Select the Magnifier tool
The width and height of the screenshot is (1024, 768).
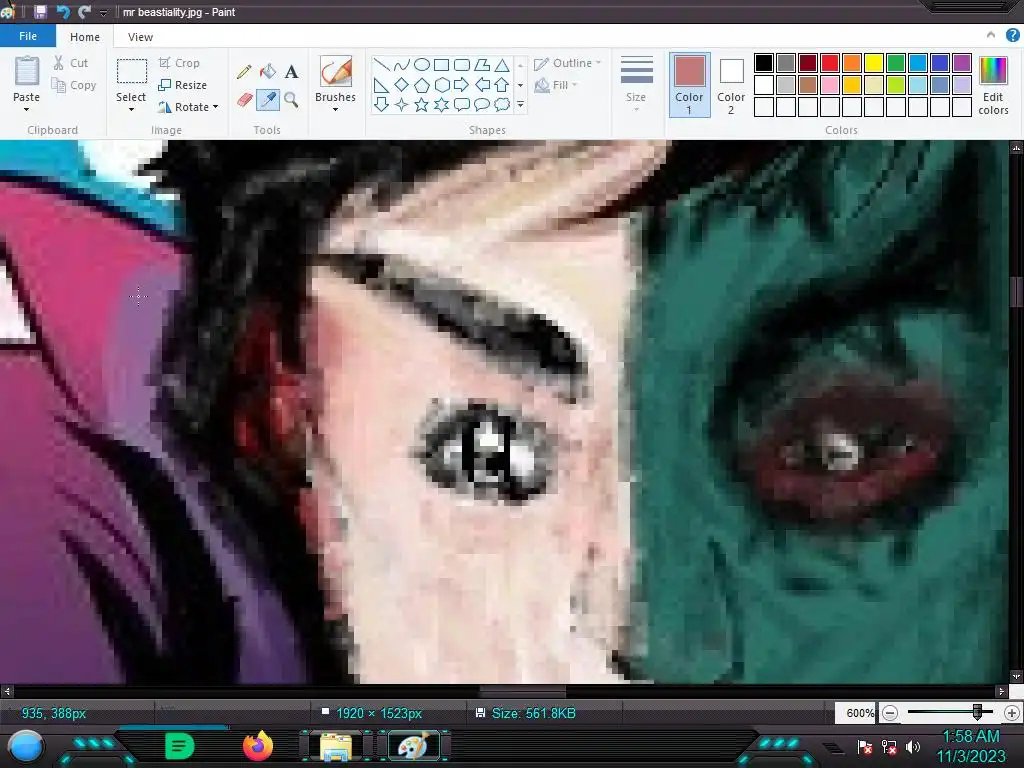pyautogui.click(x=291, y=100)
